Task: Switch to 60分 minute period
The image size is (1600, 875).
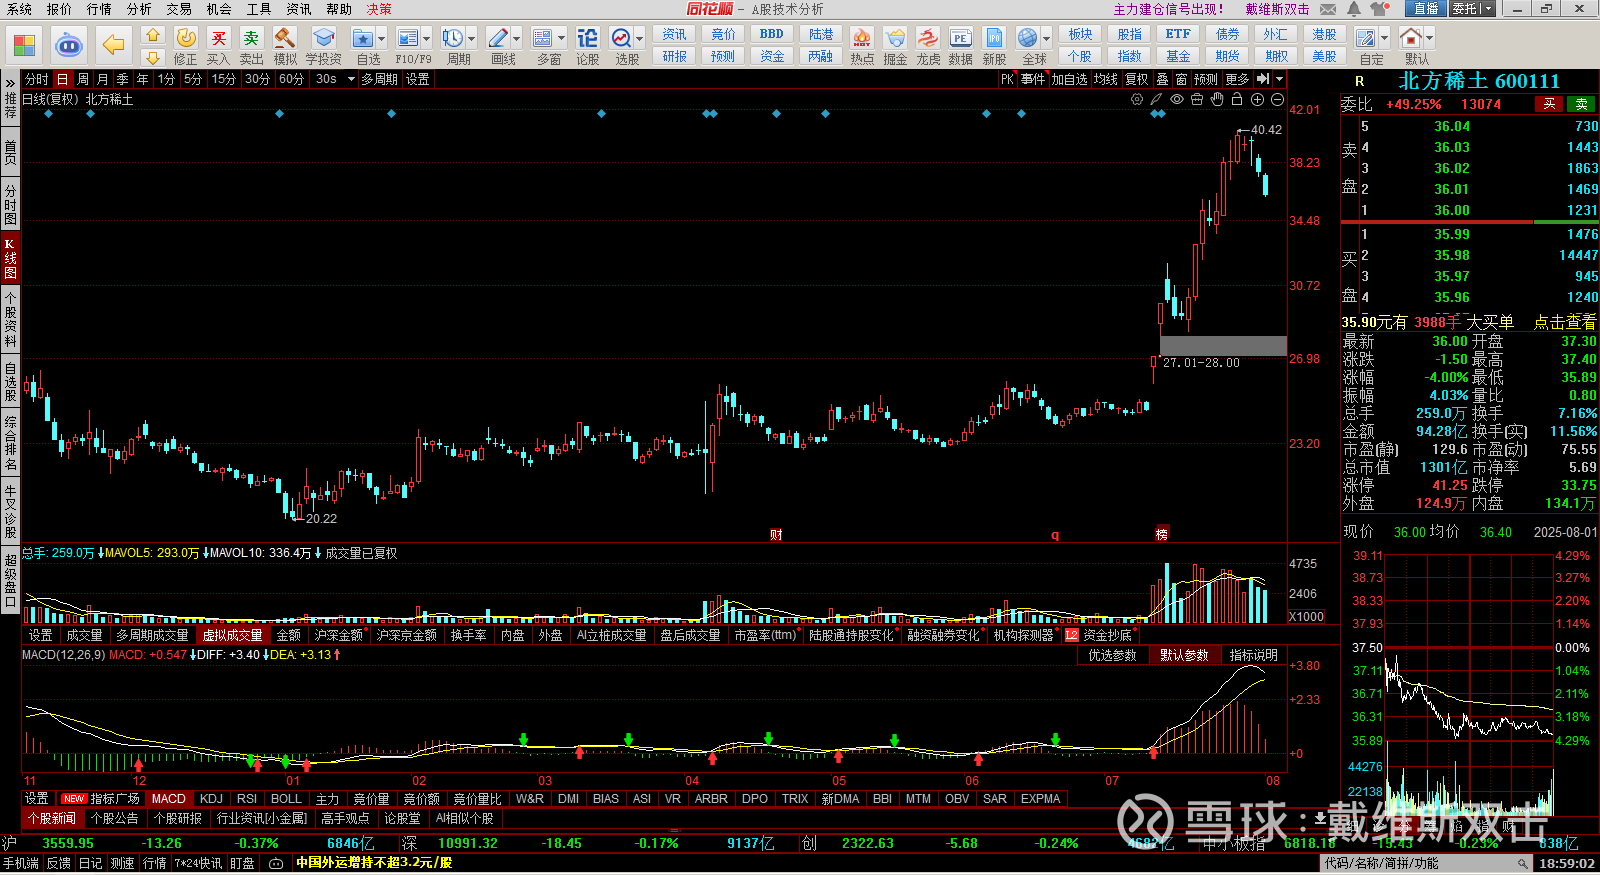Action: (291, 79)
